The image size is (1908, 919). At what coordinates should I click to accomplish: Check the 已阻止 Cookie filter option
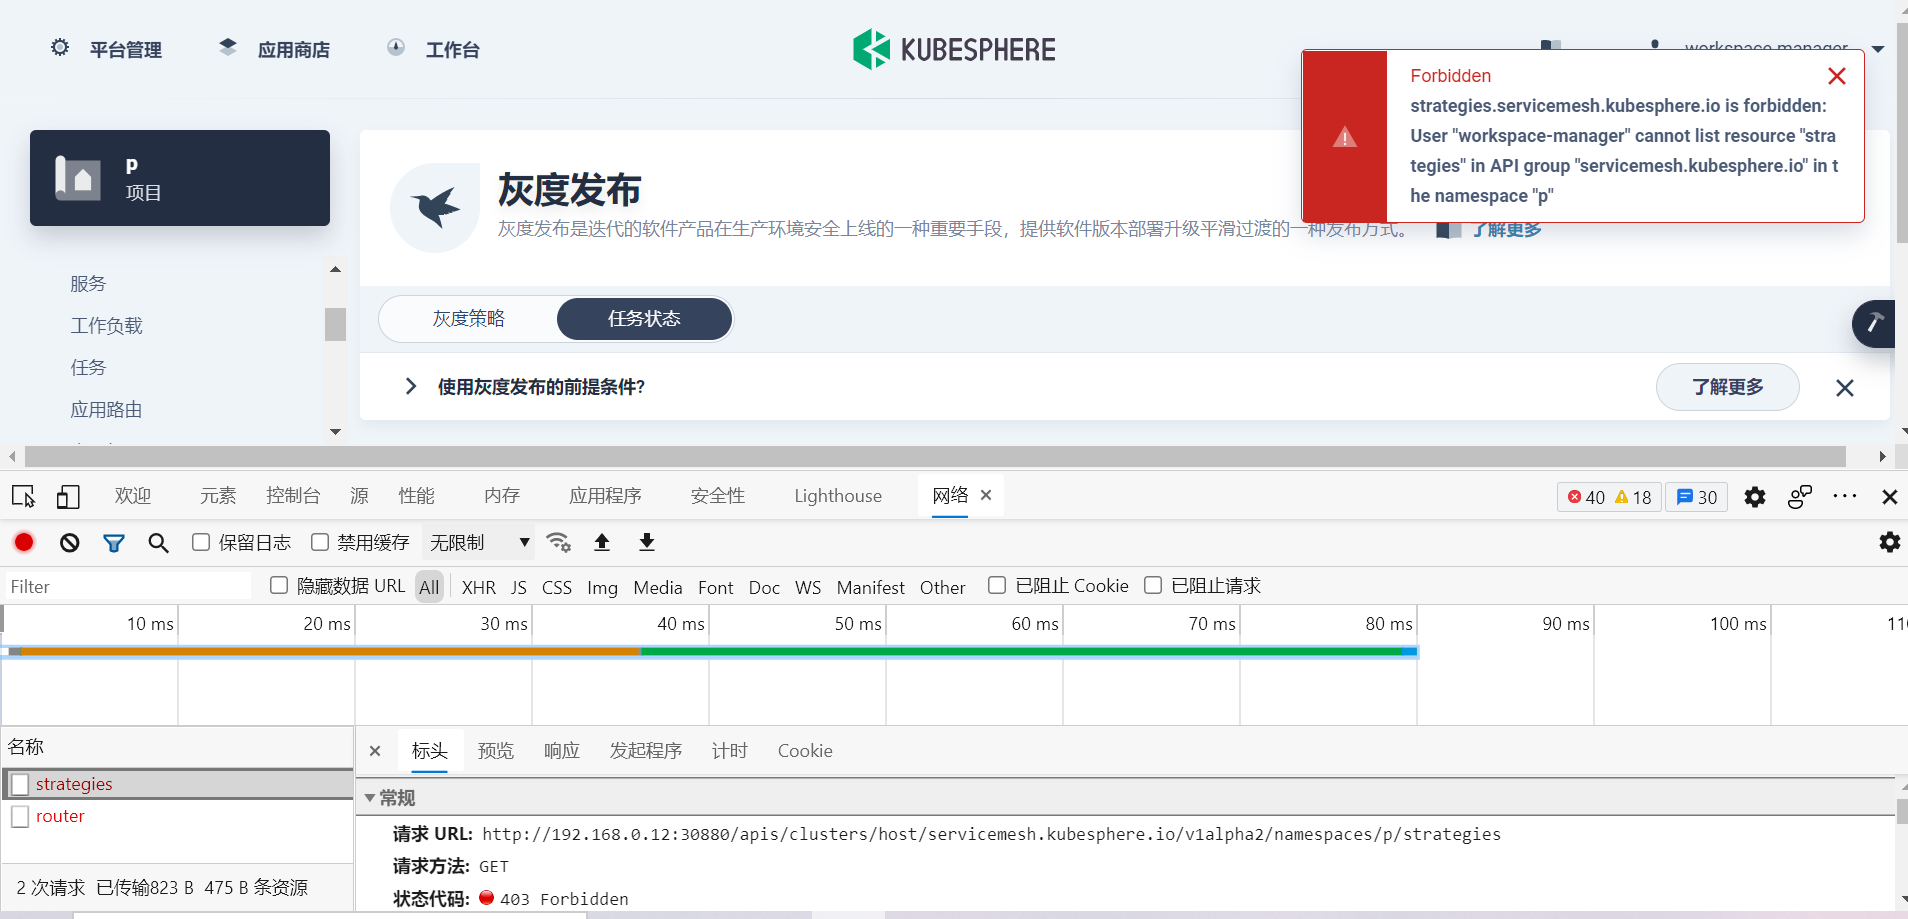point(997,585)
